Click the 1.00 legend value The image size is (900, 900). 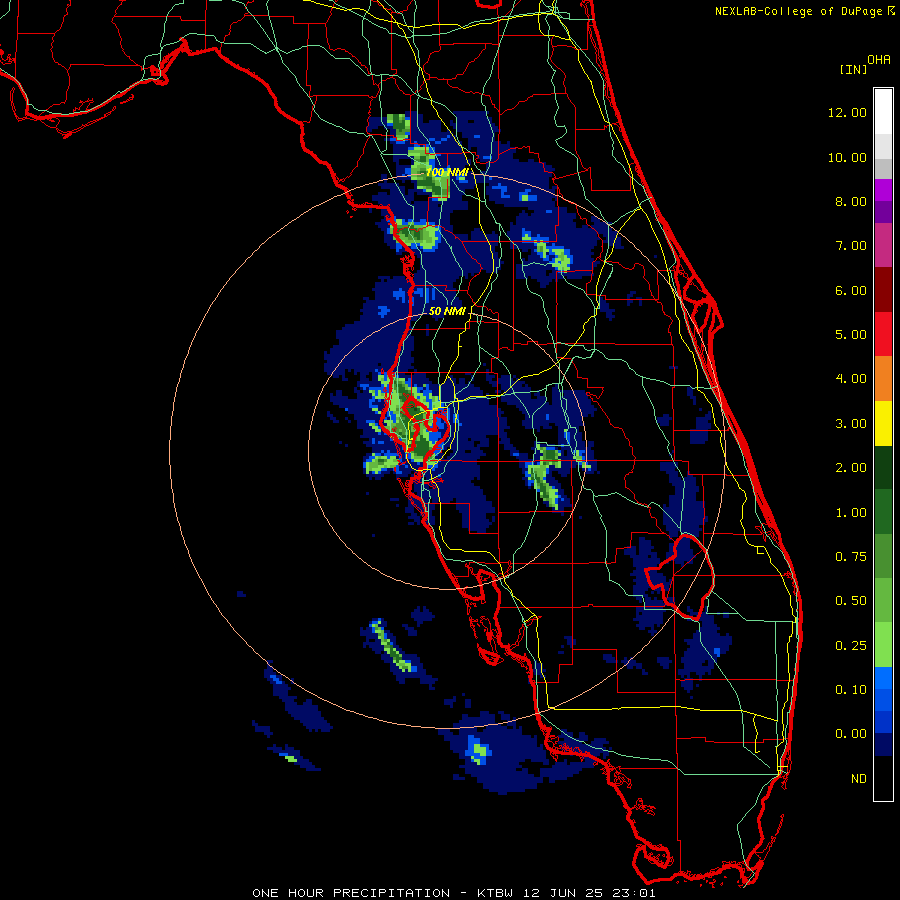point(851,513)
